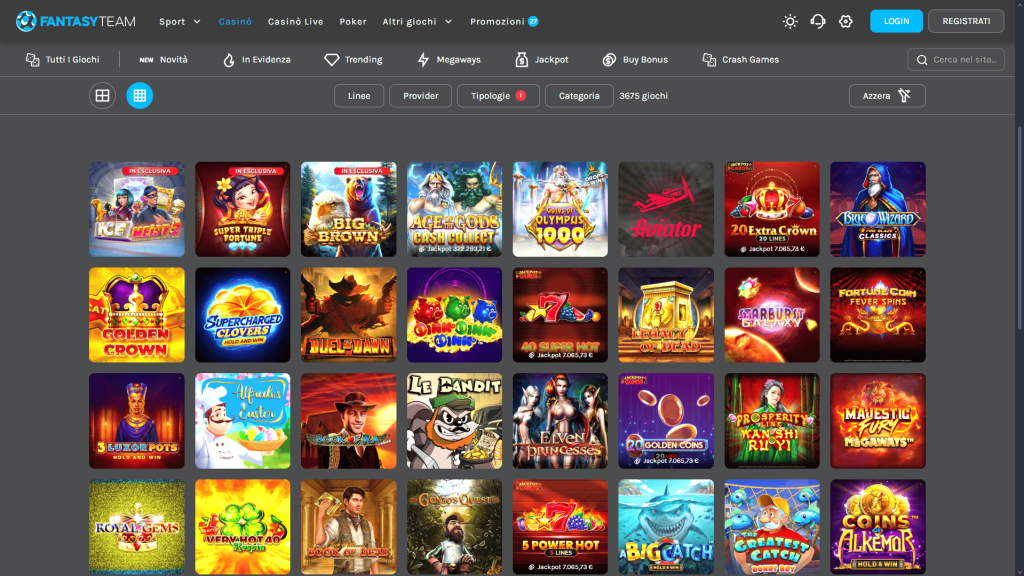Open support via the headset icon
This screenshot has height=576, width=1024.
[817, 20]
